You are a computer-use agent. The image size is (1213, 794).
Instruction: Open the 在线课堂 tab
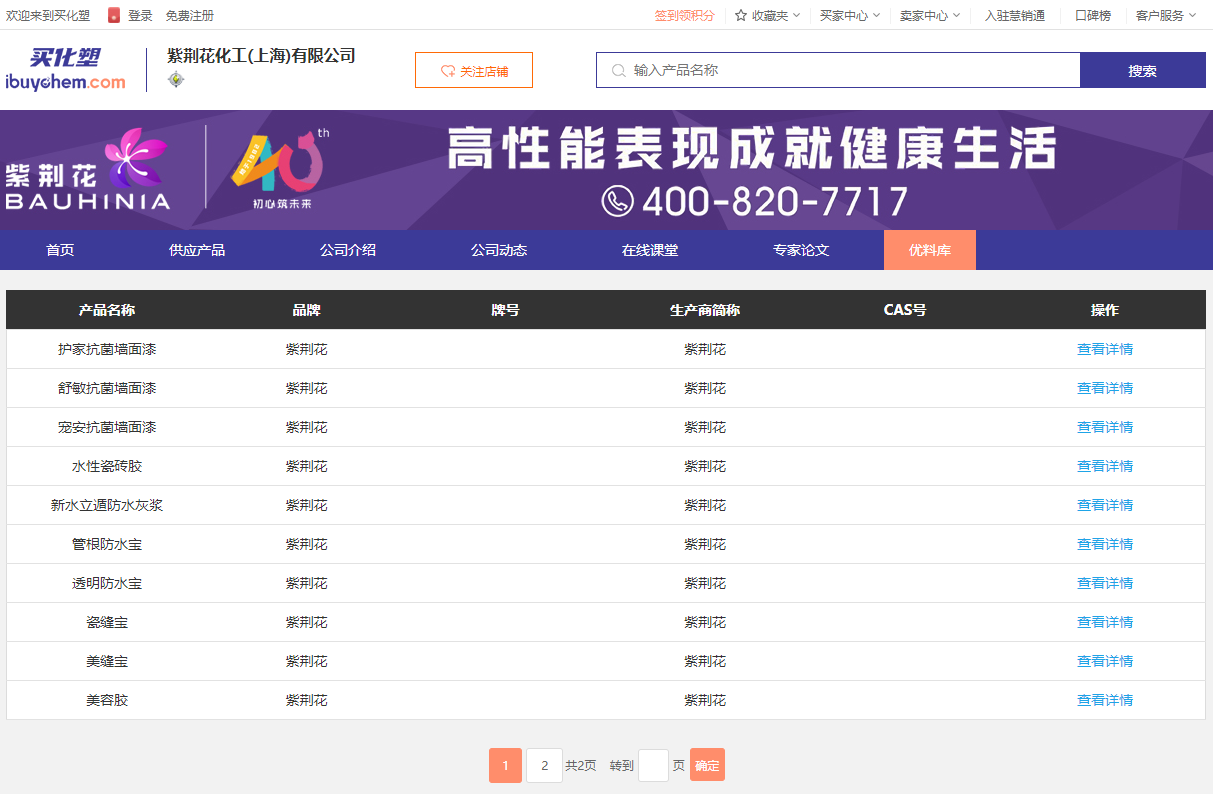[x=650, y=250]
